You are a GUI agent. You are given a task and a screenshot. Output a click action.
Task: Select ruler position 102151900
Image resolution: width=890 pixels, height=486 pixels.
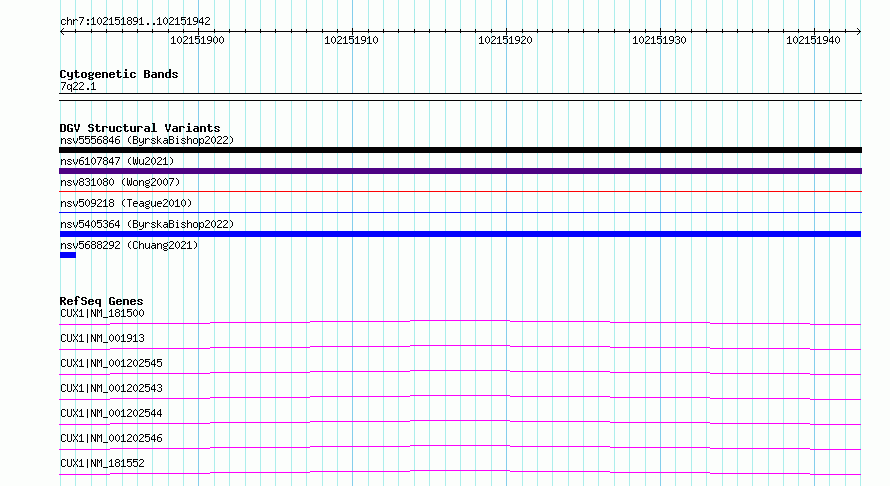click(x=198, y=40)
